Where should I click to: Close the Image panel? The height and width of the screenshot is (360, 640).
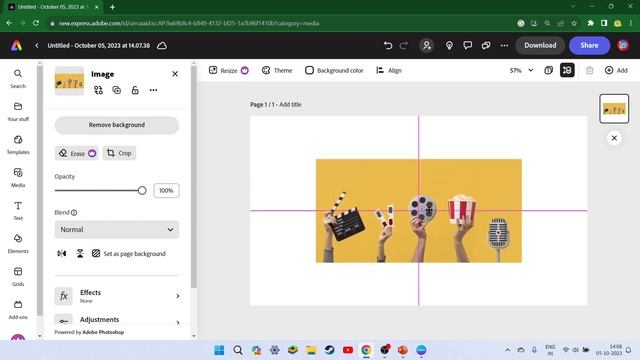click(175, 74)
